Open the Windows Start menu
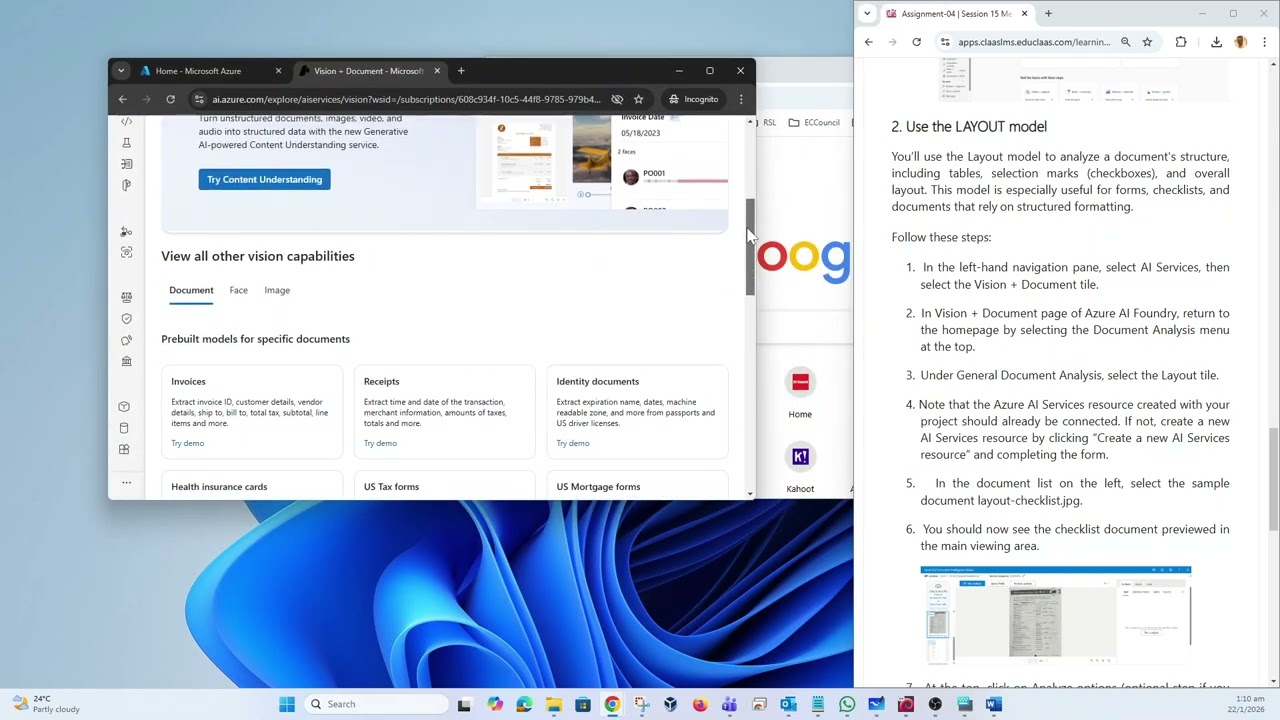The height and width of the screenshot is (720, 1280). tap(287, 704)
